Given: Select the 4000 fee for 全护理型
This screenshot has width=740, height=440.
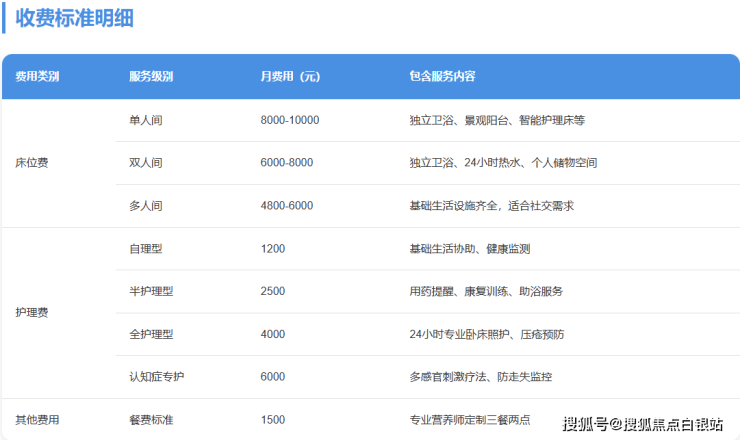Looking at the screenshot, I should [x=272, y=334].
